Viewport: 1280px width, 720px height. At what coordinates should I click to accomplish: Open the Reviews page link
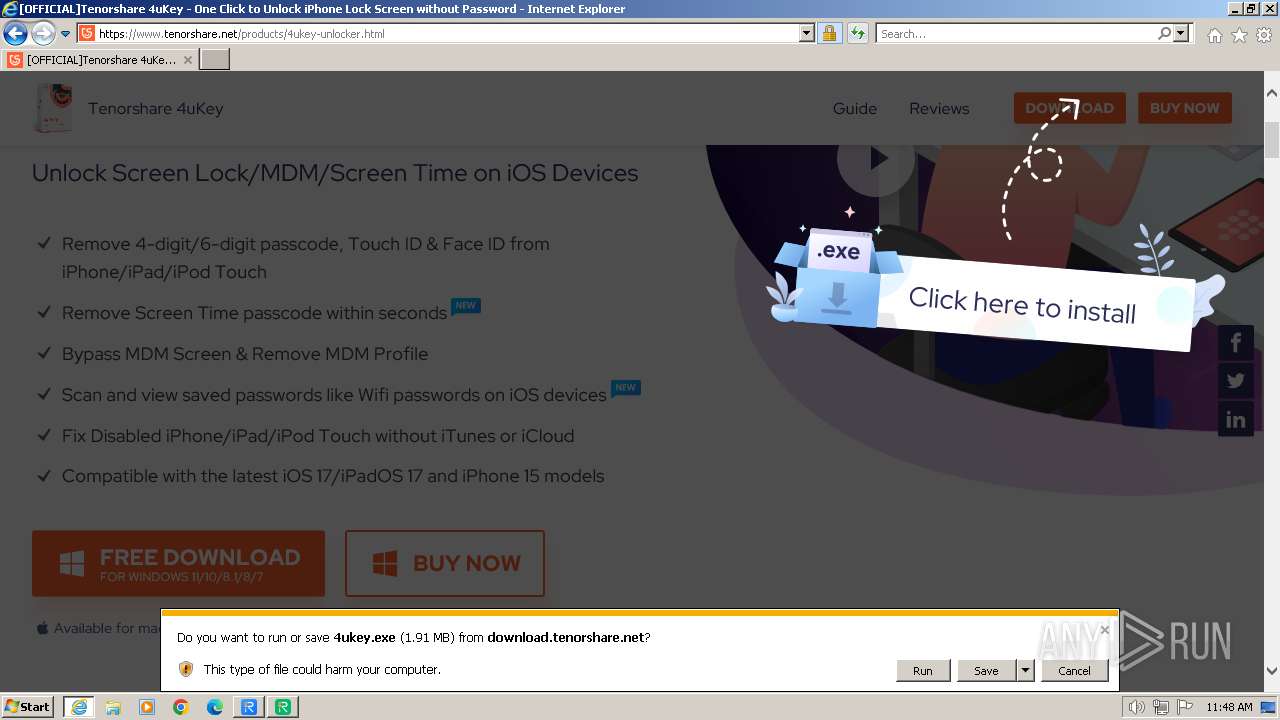(939, 108)
